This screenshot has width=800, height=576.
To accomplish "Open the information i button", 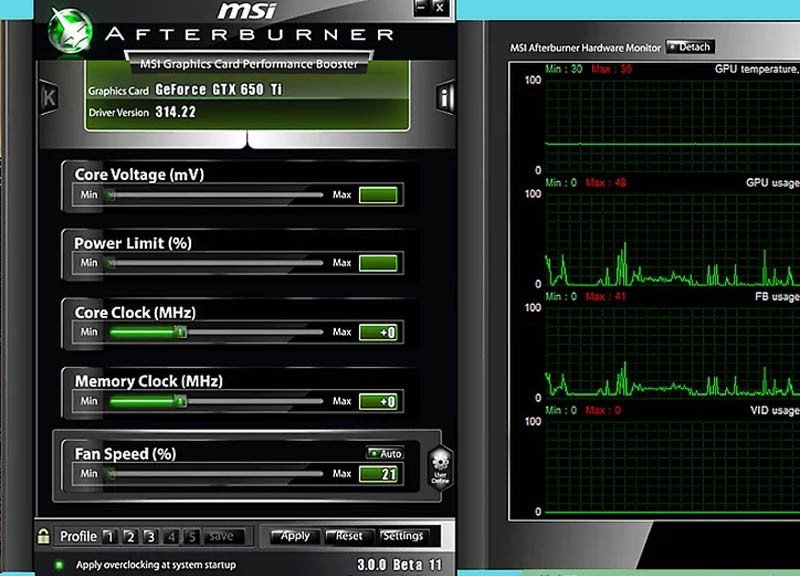I will (445, 97).
